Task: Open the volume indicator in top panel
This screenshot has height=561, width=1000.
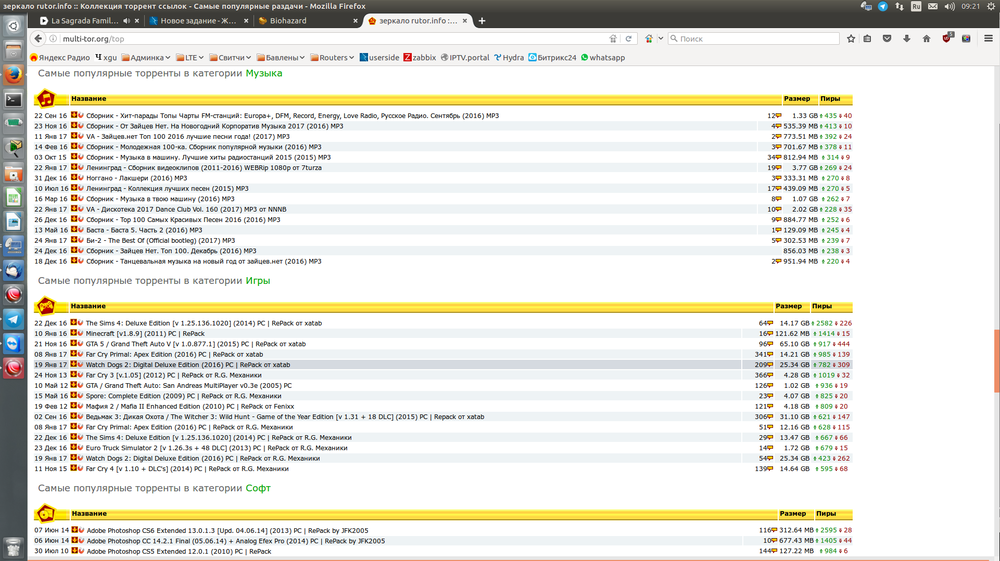Action: [950, 6]
